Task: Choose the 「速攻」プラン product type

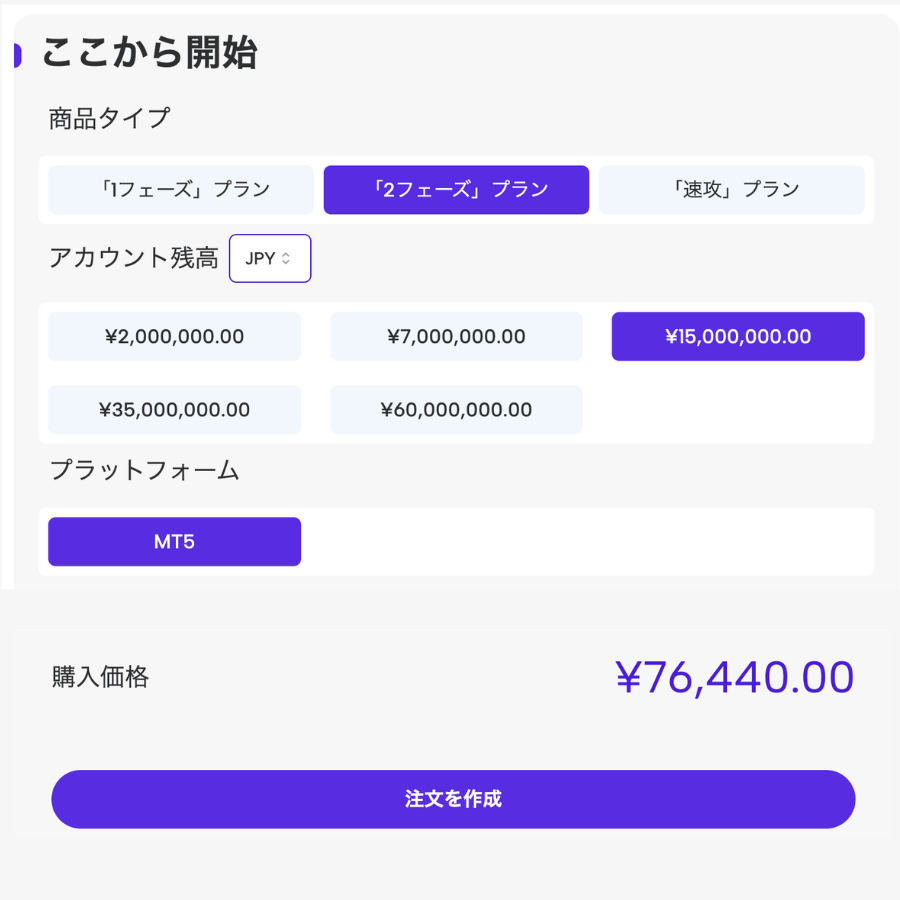Action: [731, 190]
